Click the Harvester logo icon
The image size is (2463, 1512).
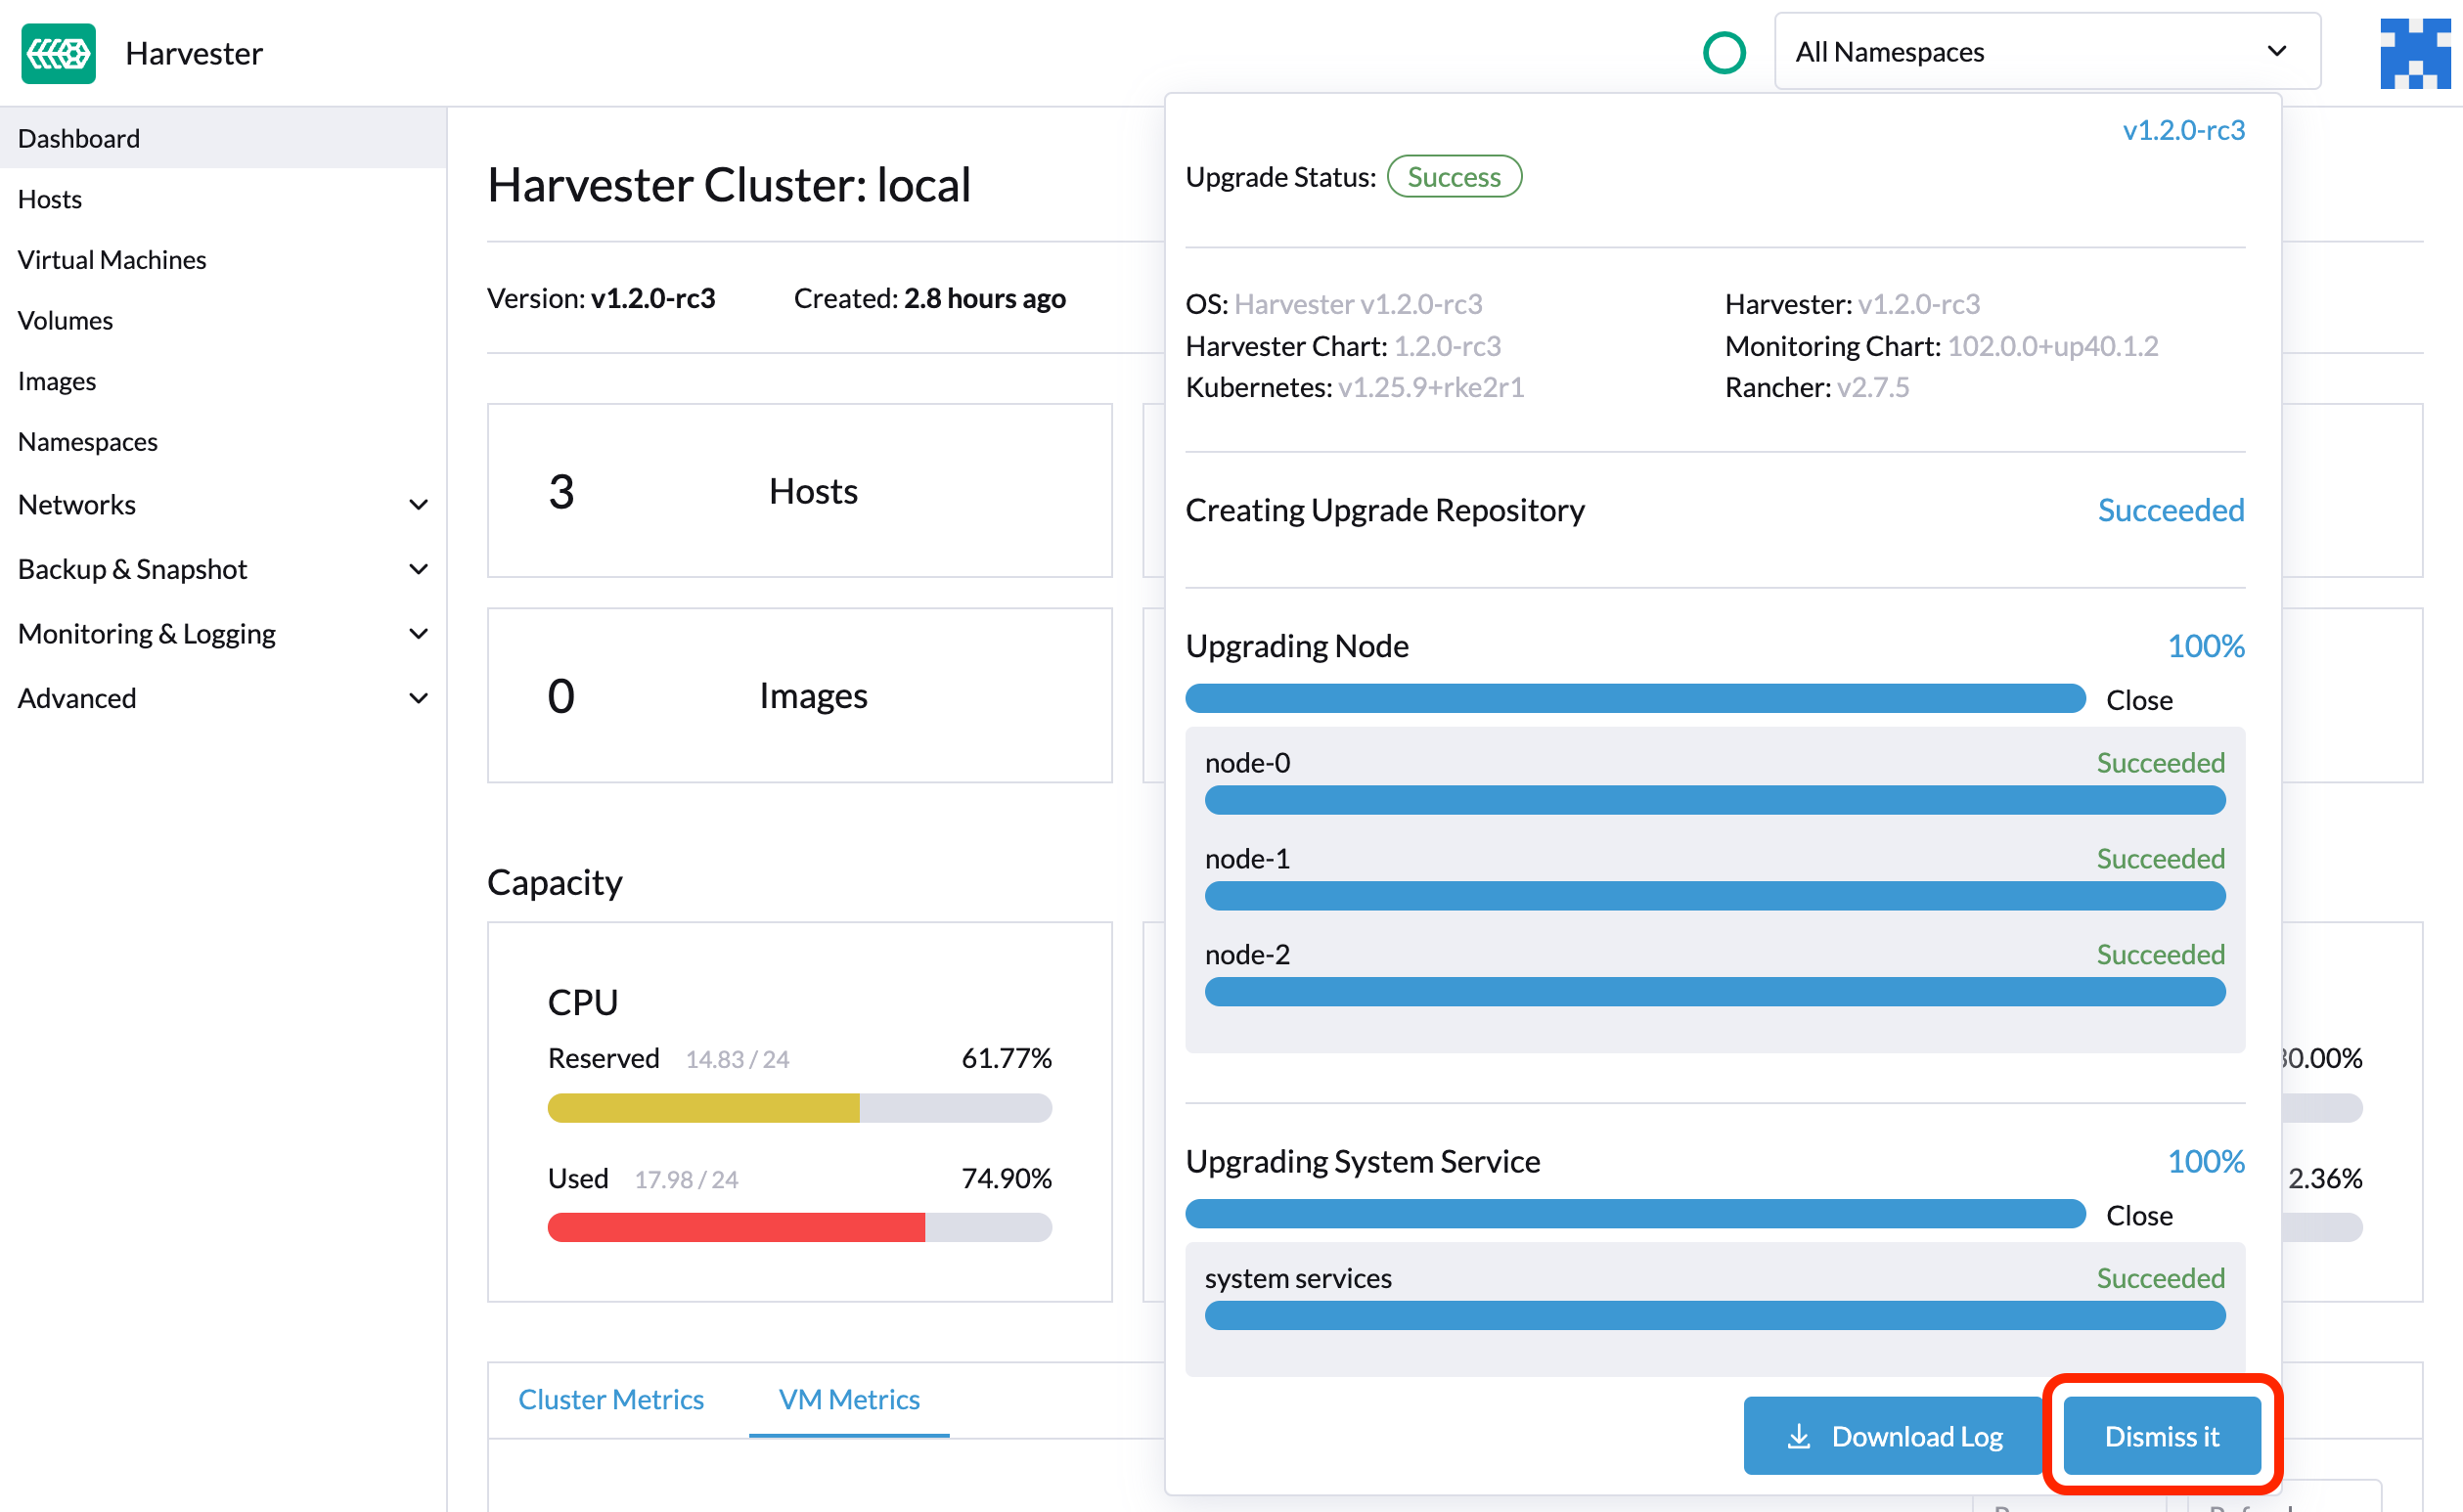click(x=58, y=53)
